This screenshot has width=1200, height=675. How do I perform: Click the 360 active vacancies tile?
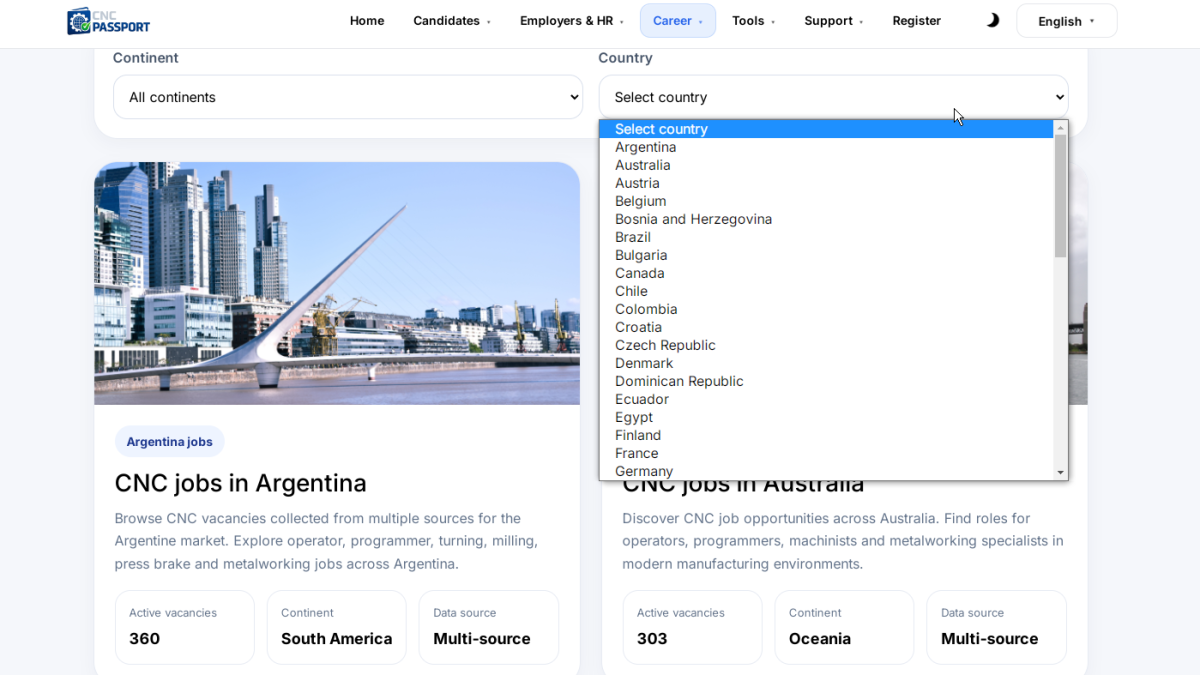click(185, 627)
